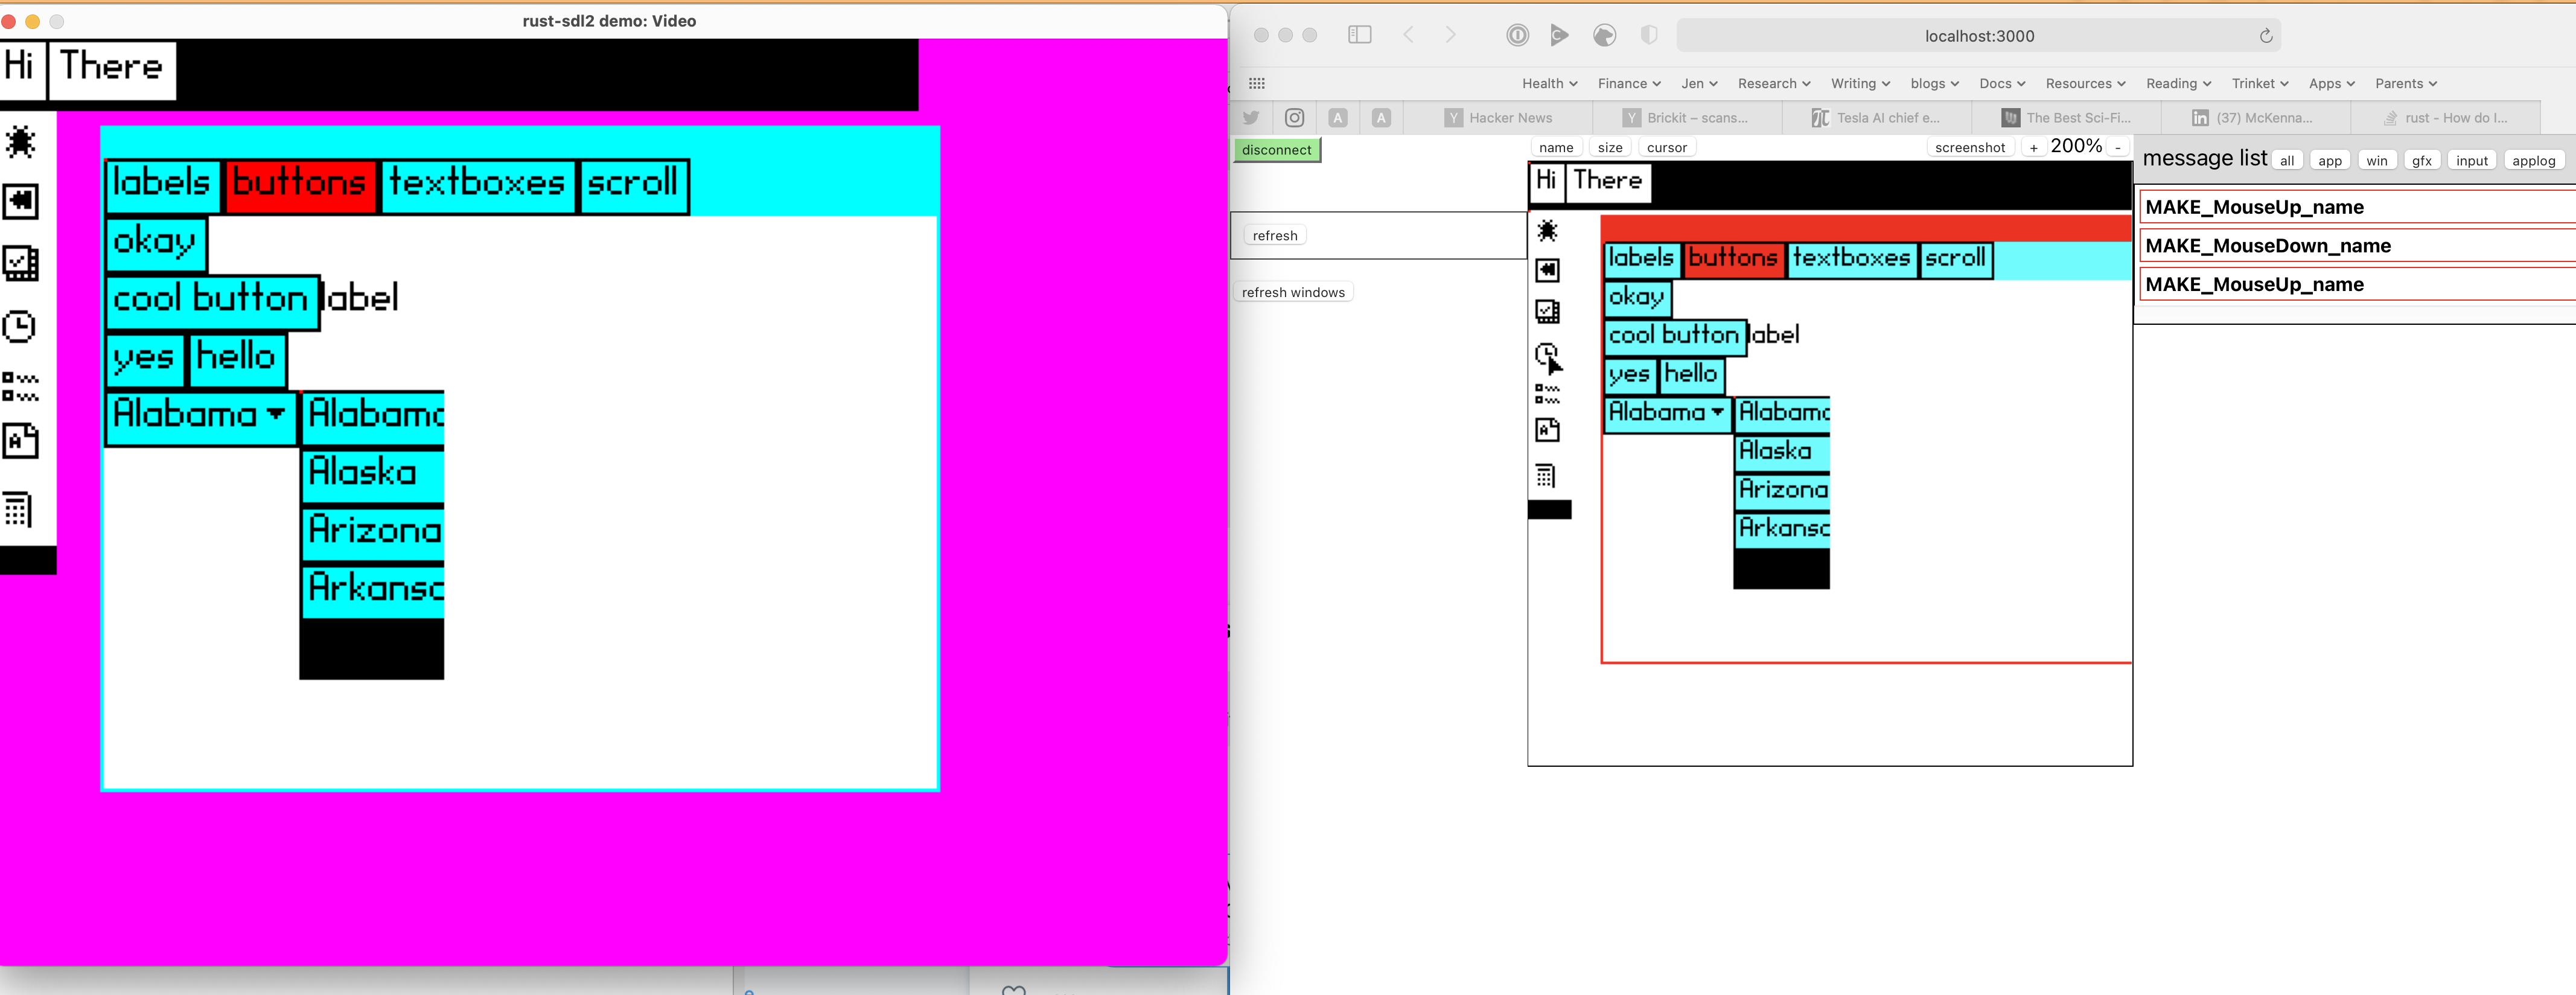This screenshot has width=2576, height=995.
Task: Click the Twitter bird tab icon
Action: (1250, 118)
